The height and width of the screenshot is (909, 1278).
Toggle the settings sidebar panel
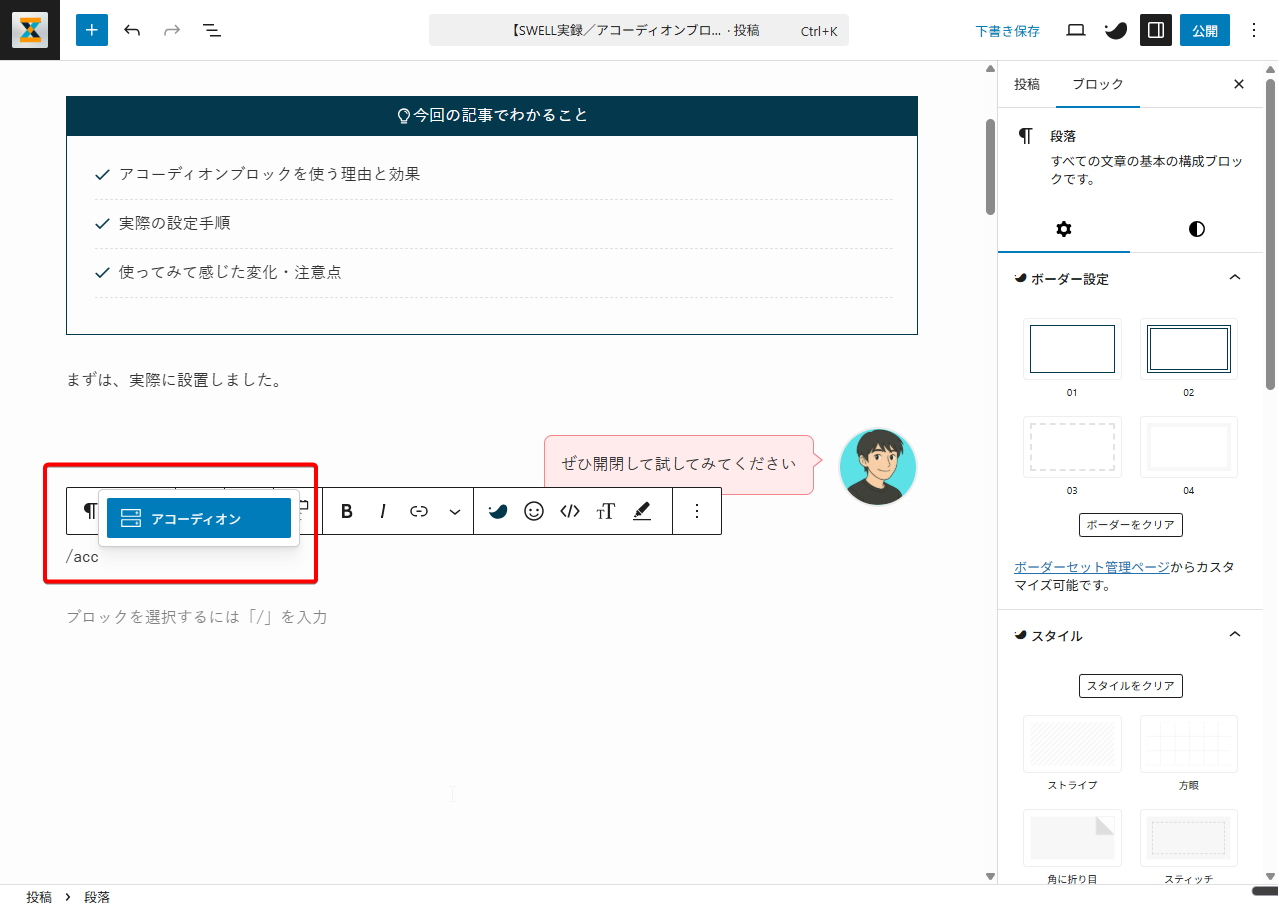[1155, 30]
